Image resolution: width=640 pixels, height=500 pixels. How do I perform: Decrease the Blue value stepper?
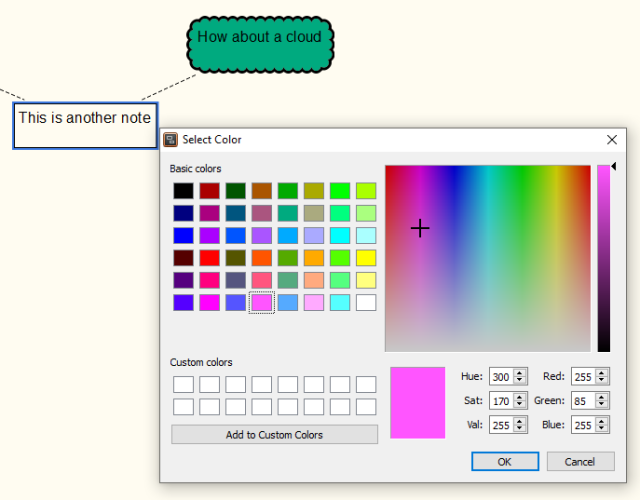tap(601, 429)
